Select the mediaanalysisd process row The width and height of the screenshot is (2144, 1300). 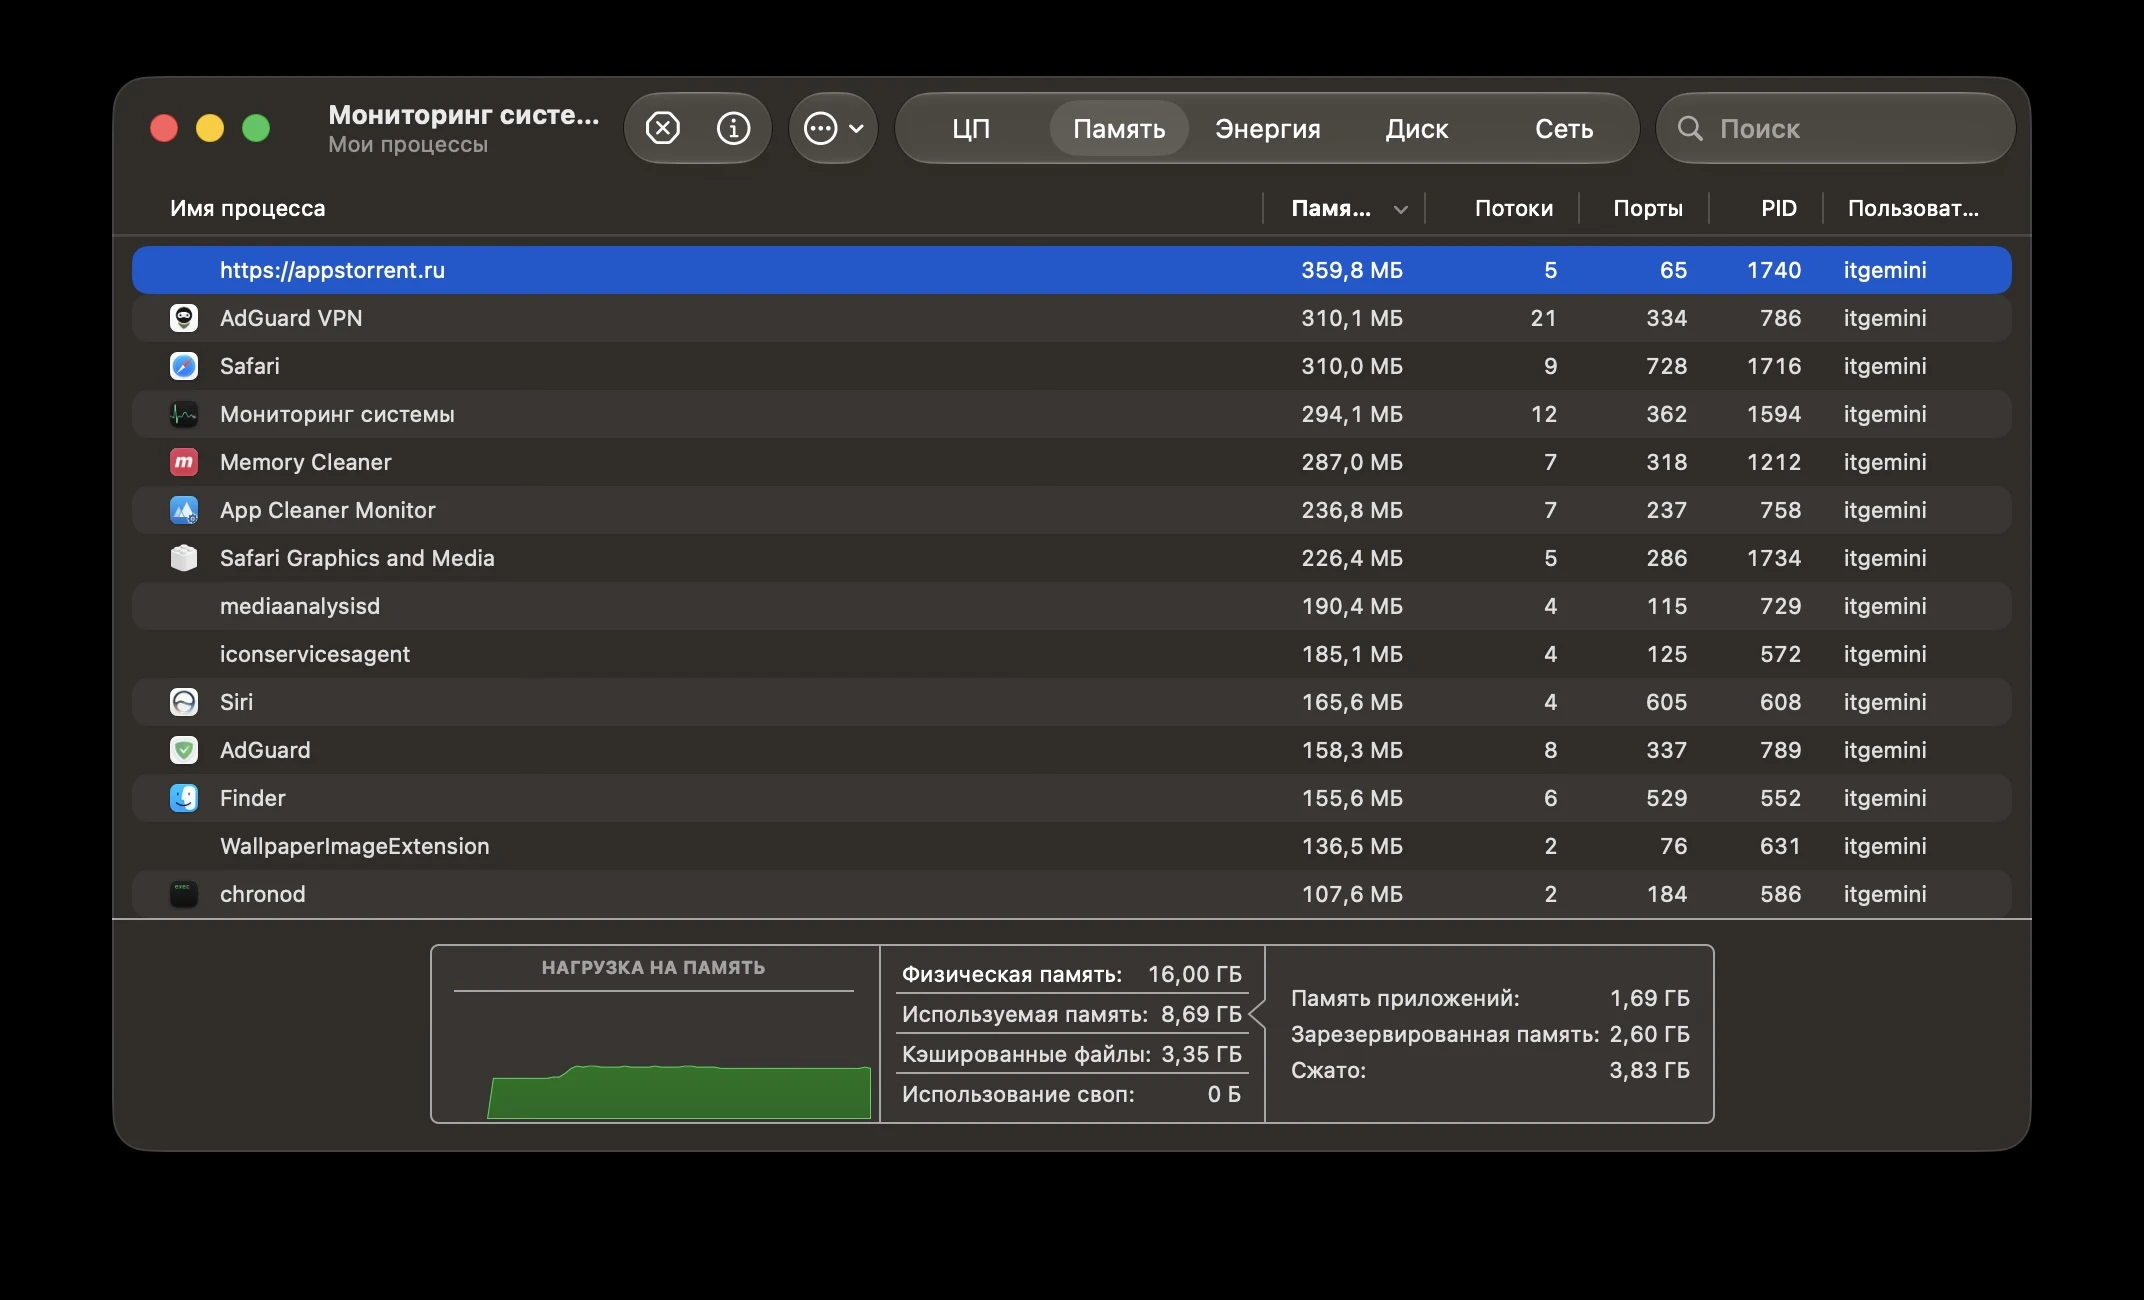[1072, 606]
